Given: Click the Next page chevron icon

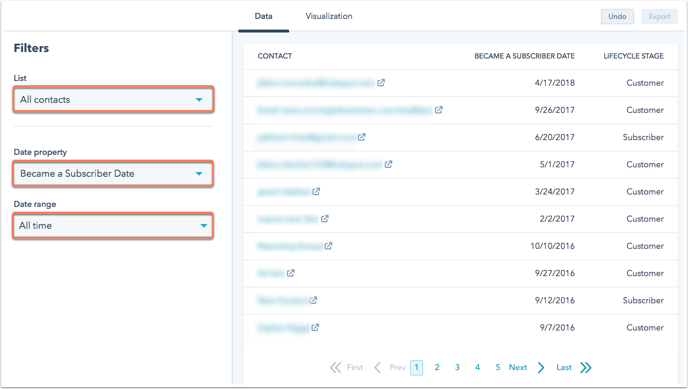Looking at the screenshot, I should (541, 368).
